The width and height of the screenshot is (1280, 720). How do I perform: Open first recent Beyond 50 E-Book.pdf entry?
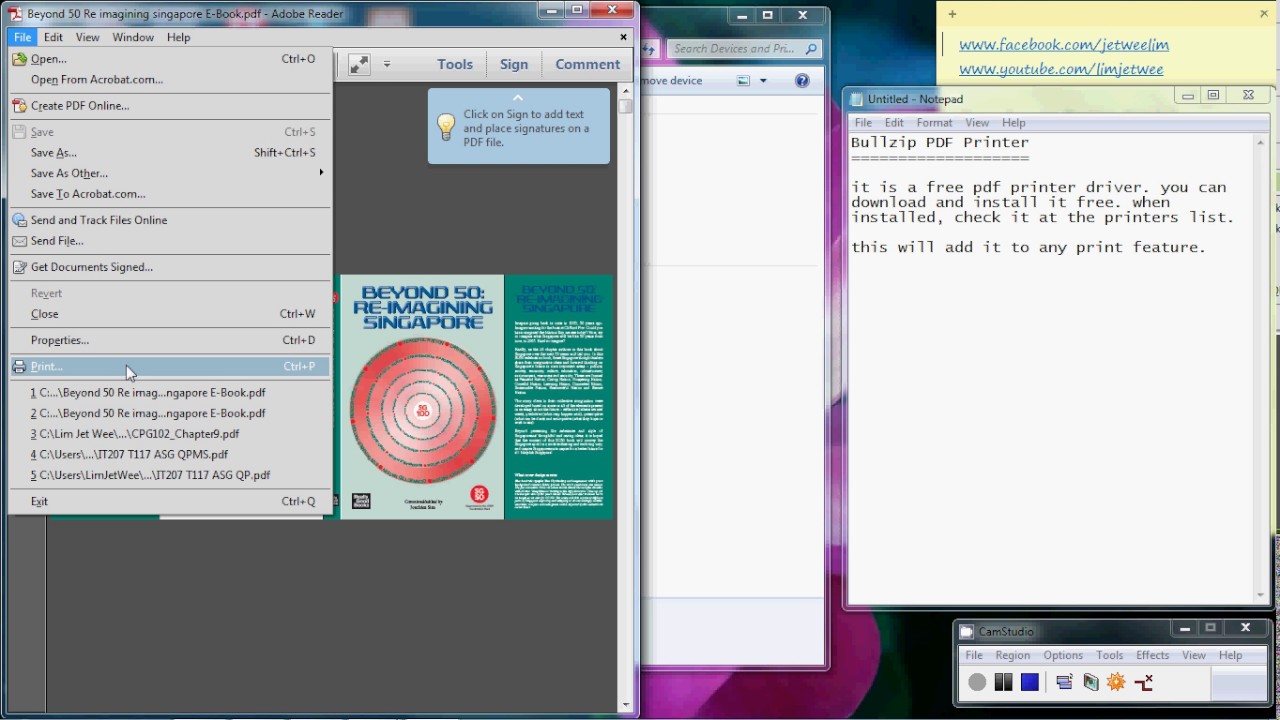[170, 393]
